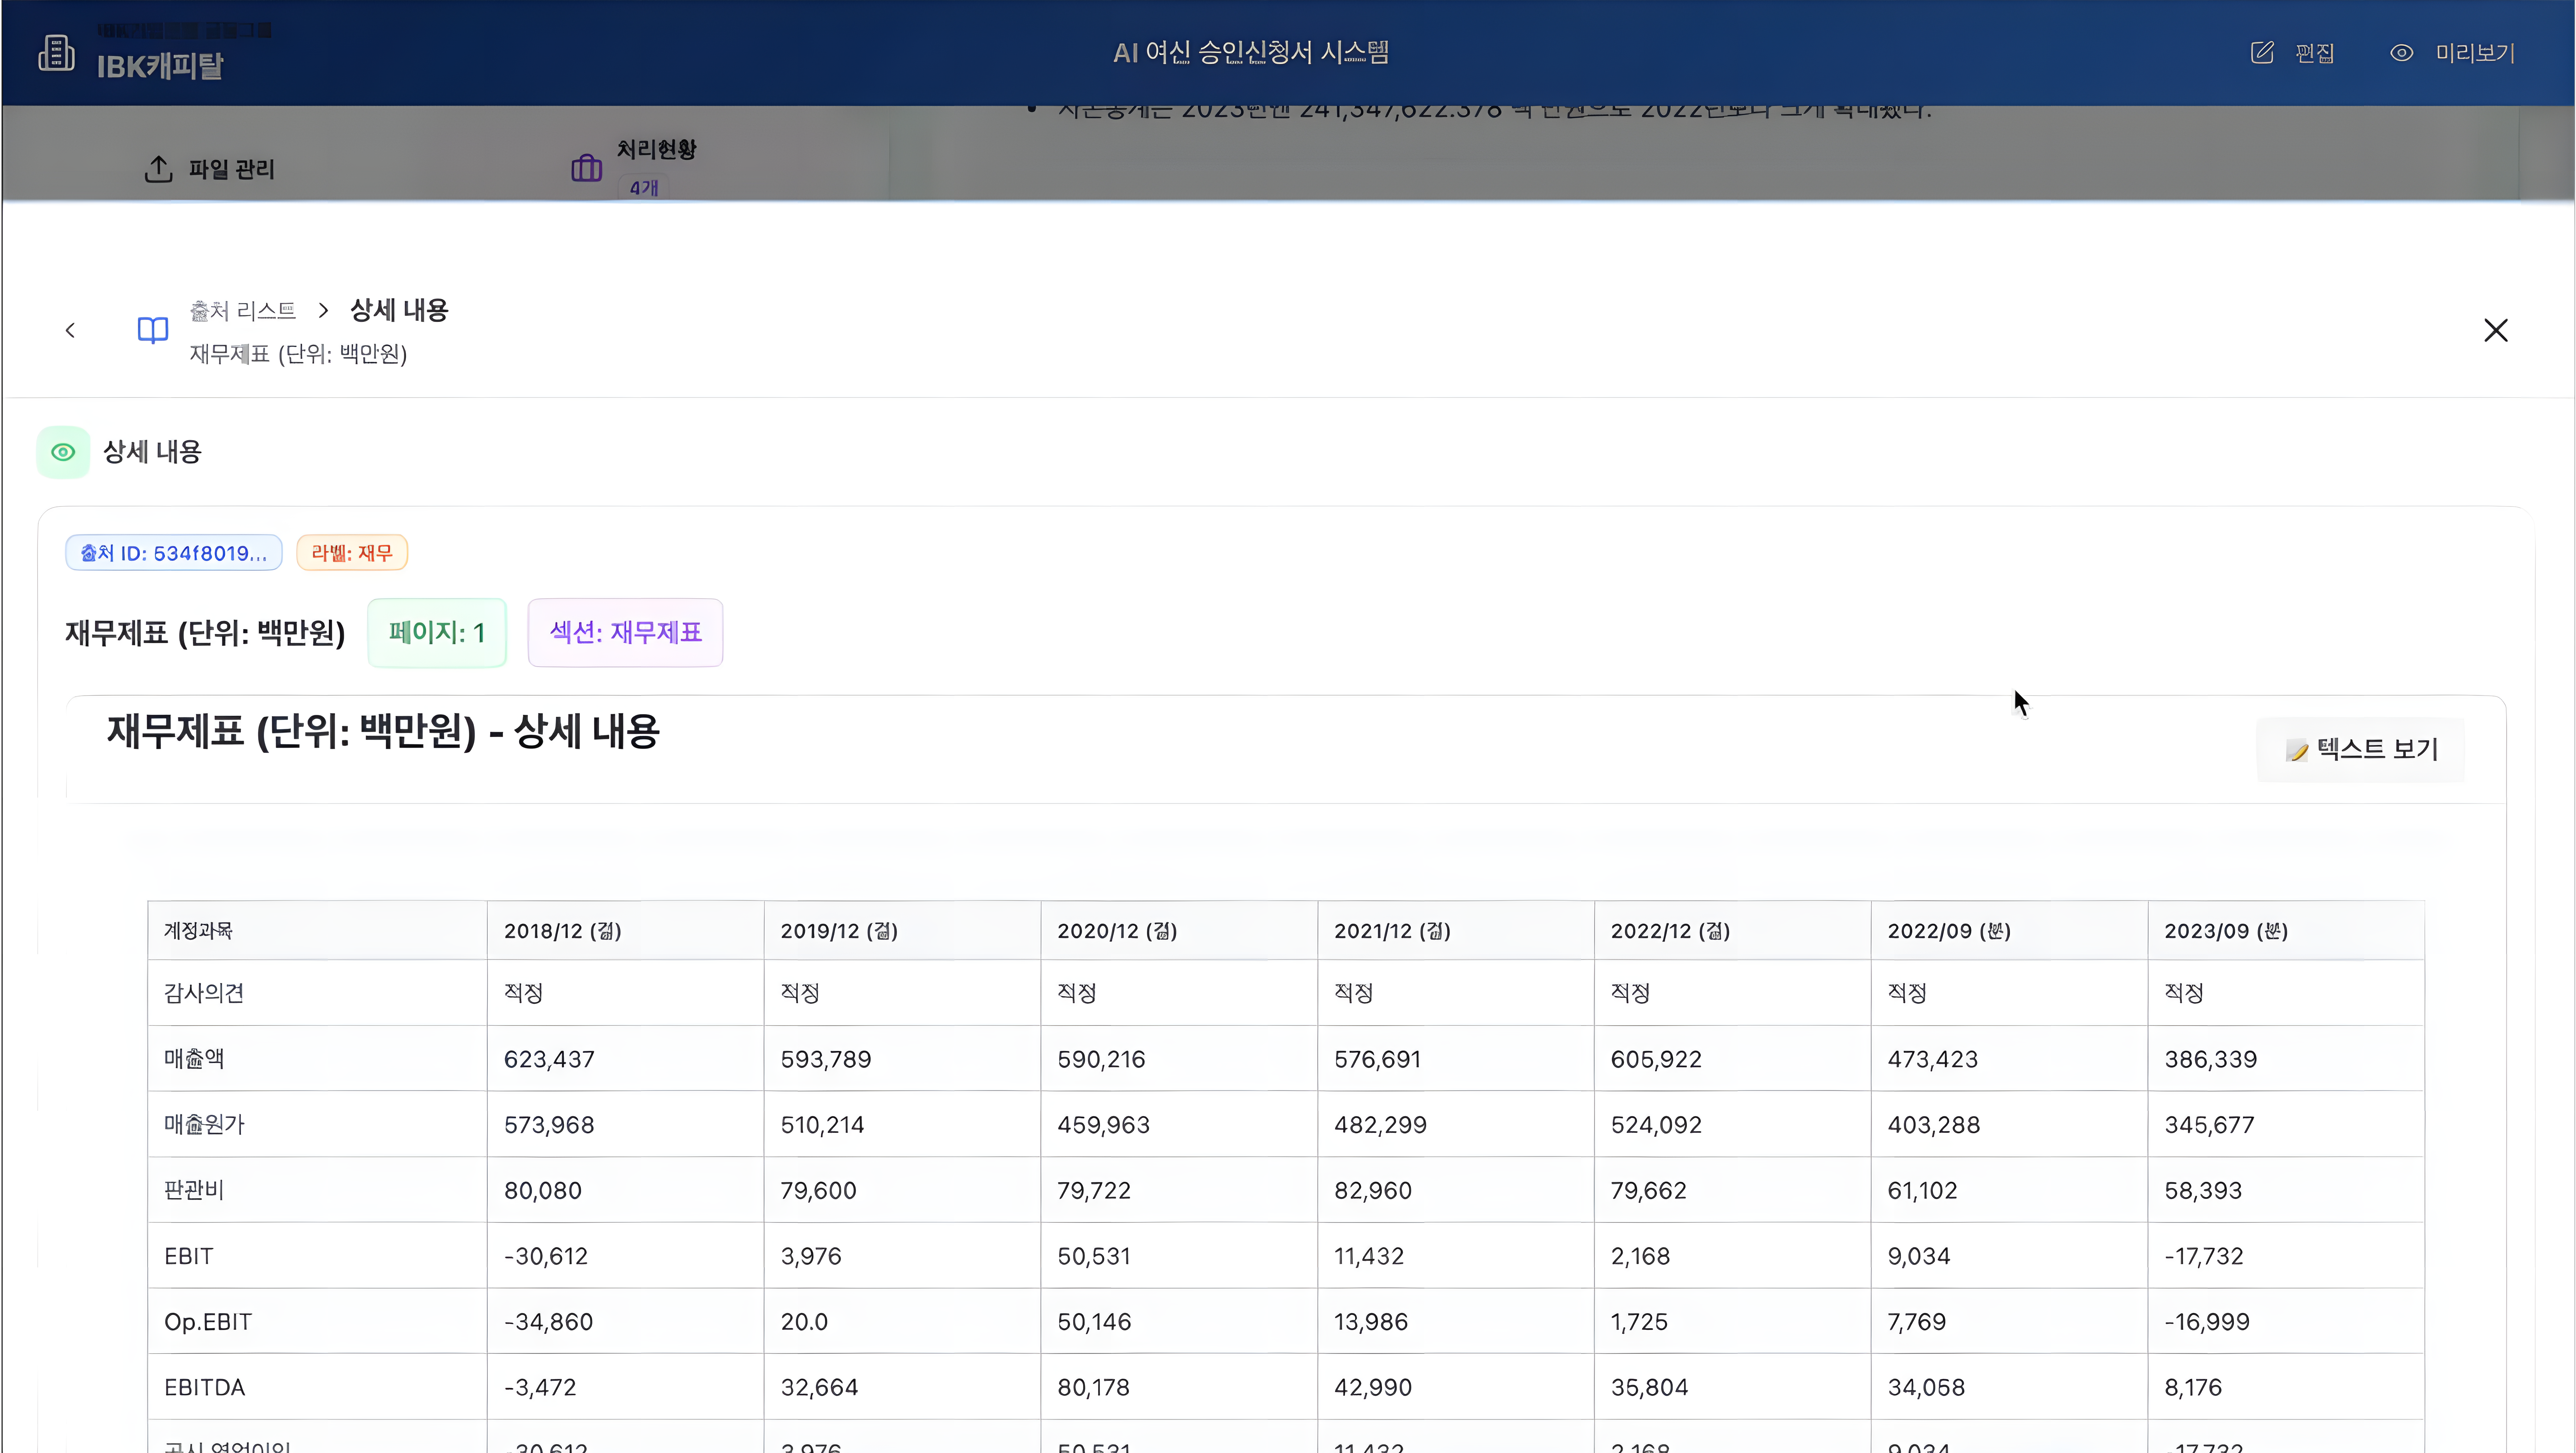
Task: Click the green eye icon beside 상세 내용
Action: coord(63,452)
